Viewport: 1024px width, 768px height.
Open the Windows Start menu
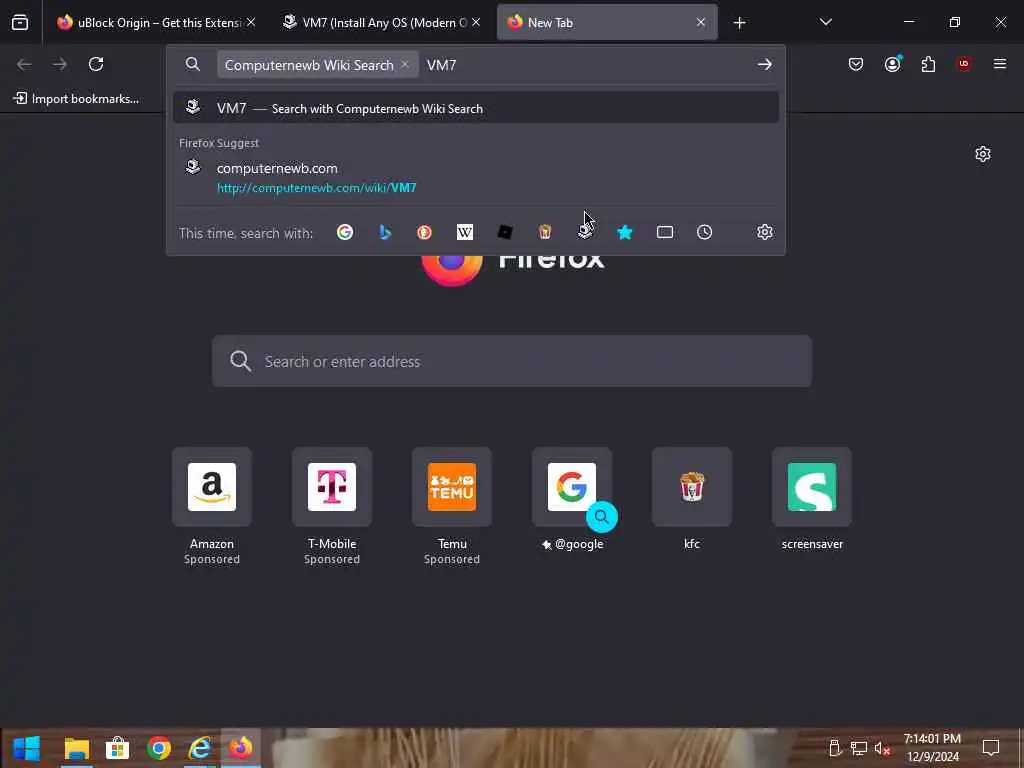pos(27,748)
